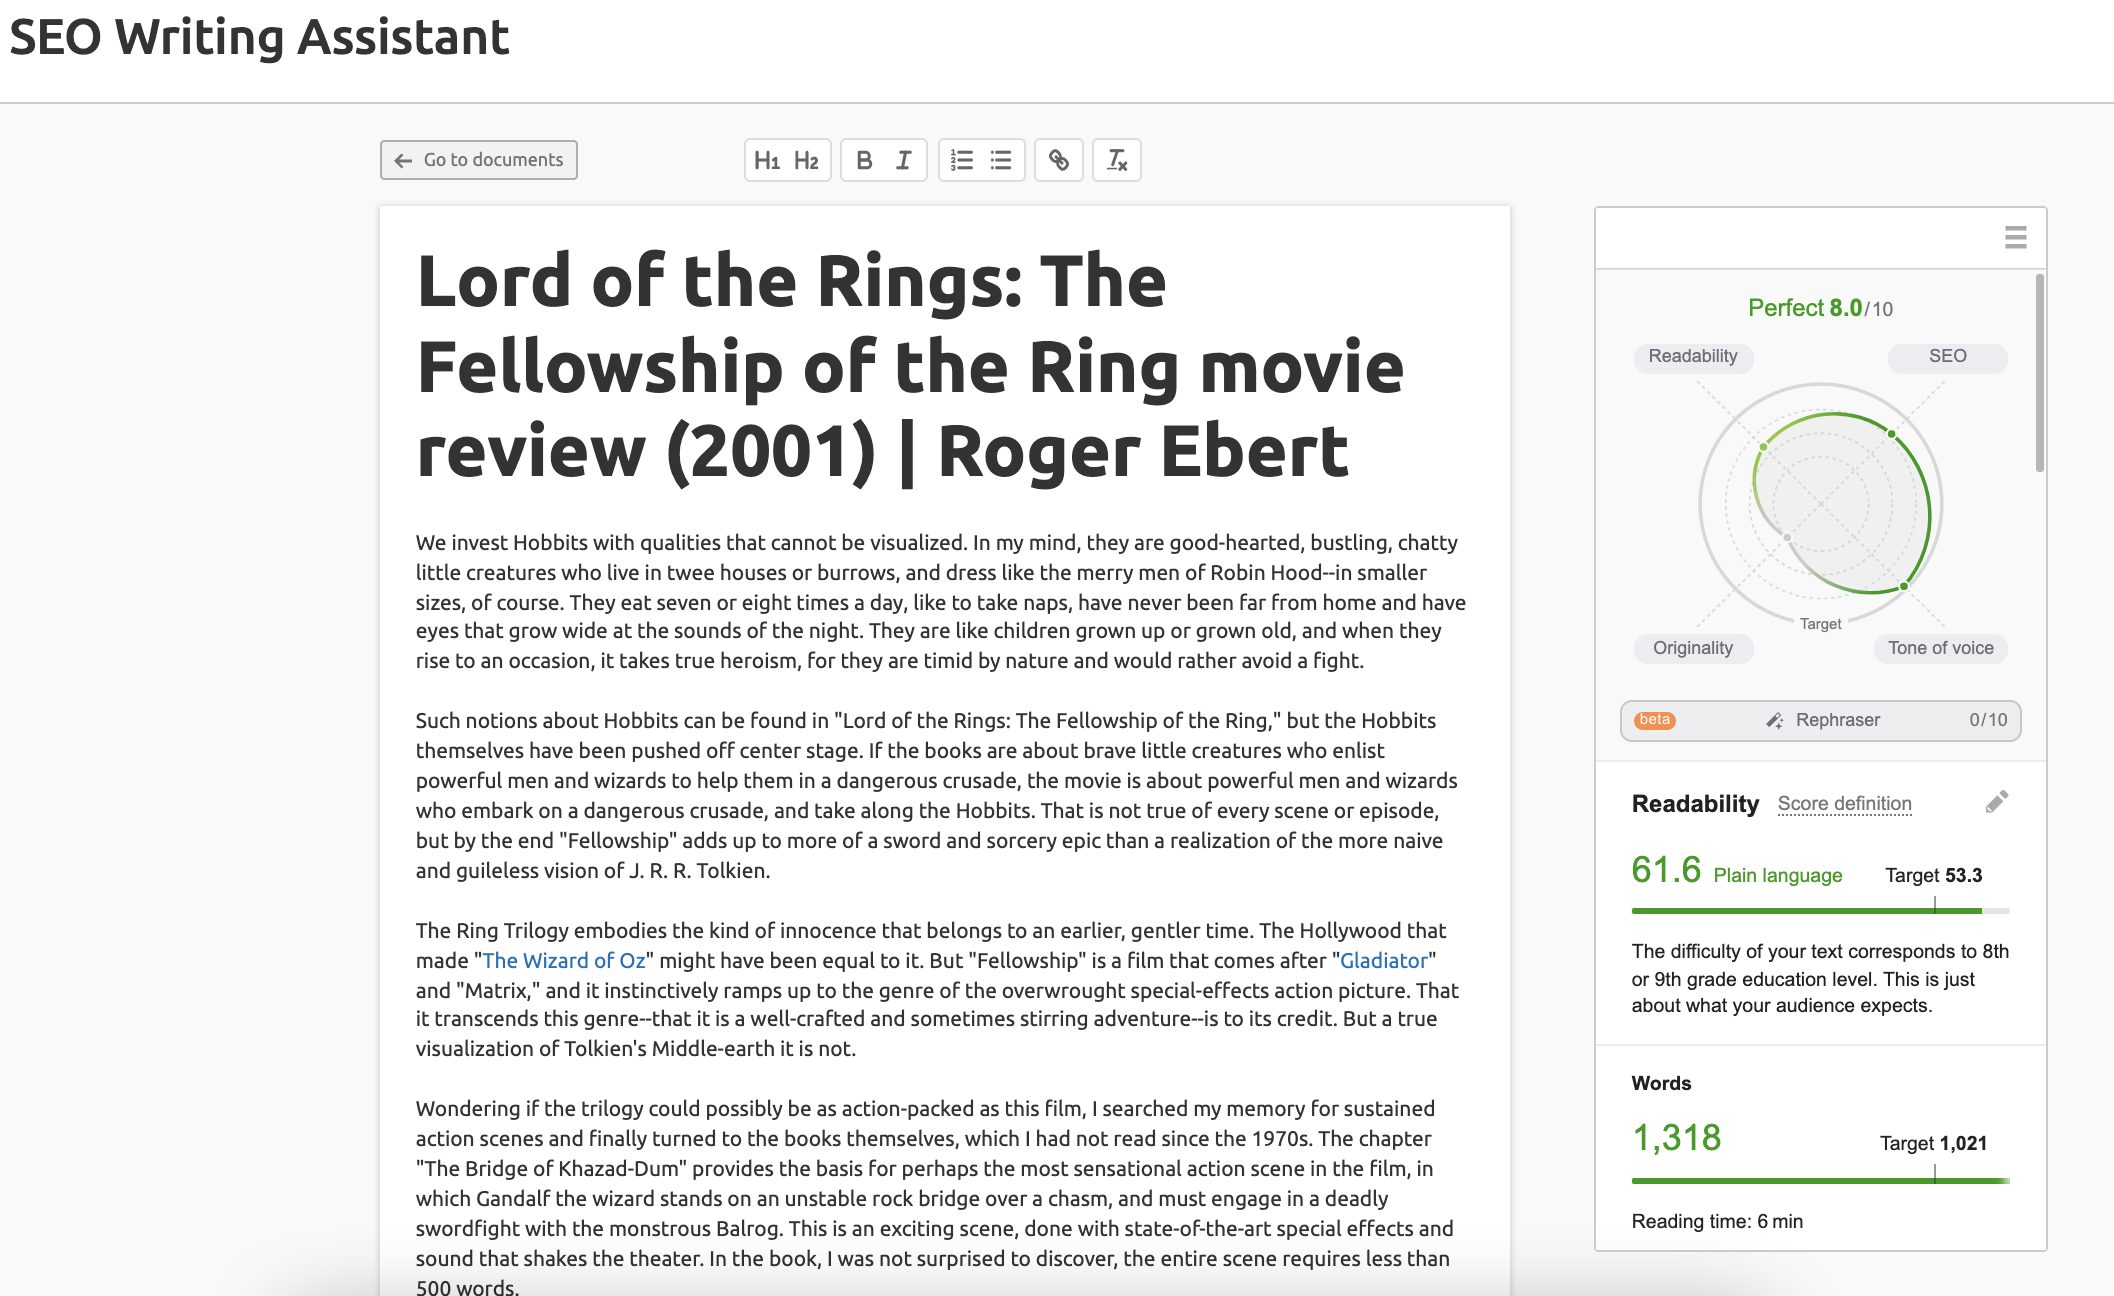Click the side panel scrollbar
Image resolution: width=2114 pixels, height=1296 pixels.
(2039, 373)
